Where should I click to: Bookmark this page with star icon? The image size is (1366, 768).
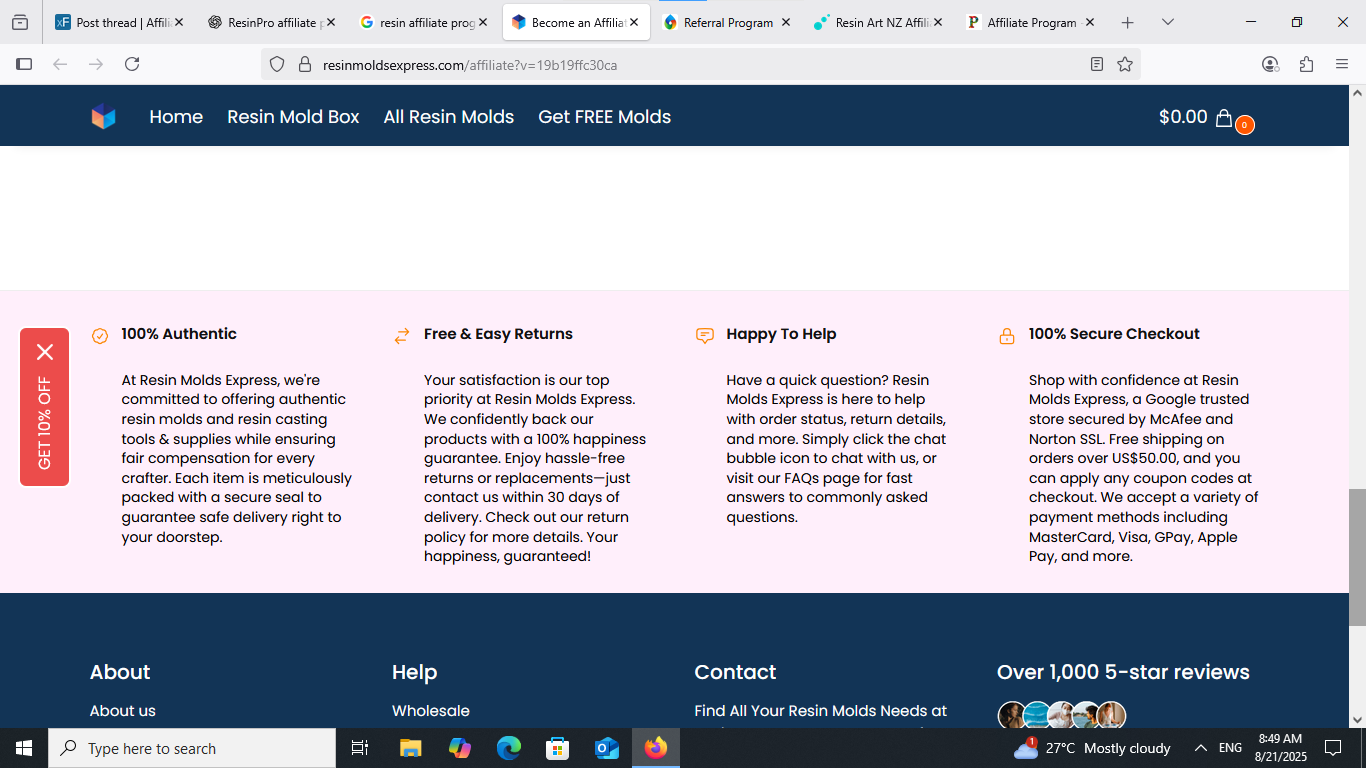pyautogui.click(x=1125, y=64)
